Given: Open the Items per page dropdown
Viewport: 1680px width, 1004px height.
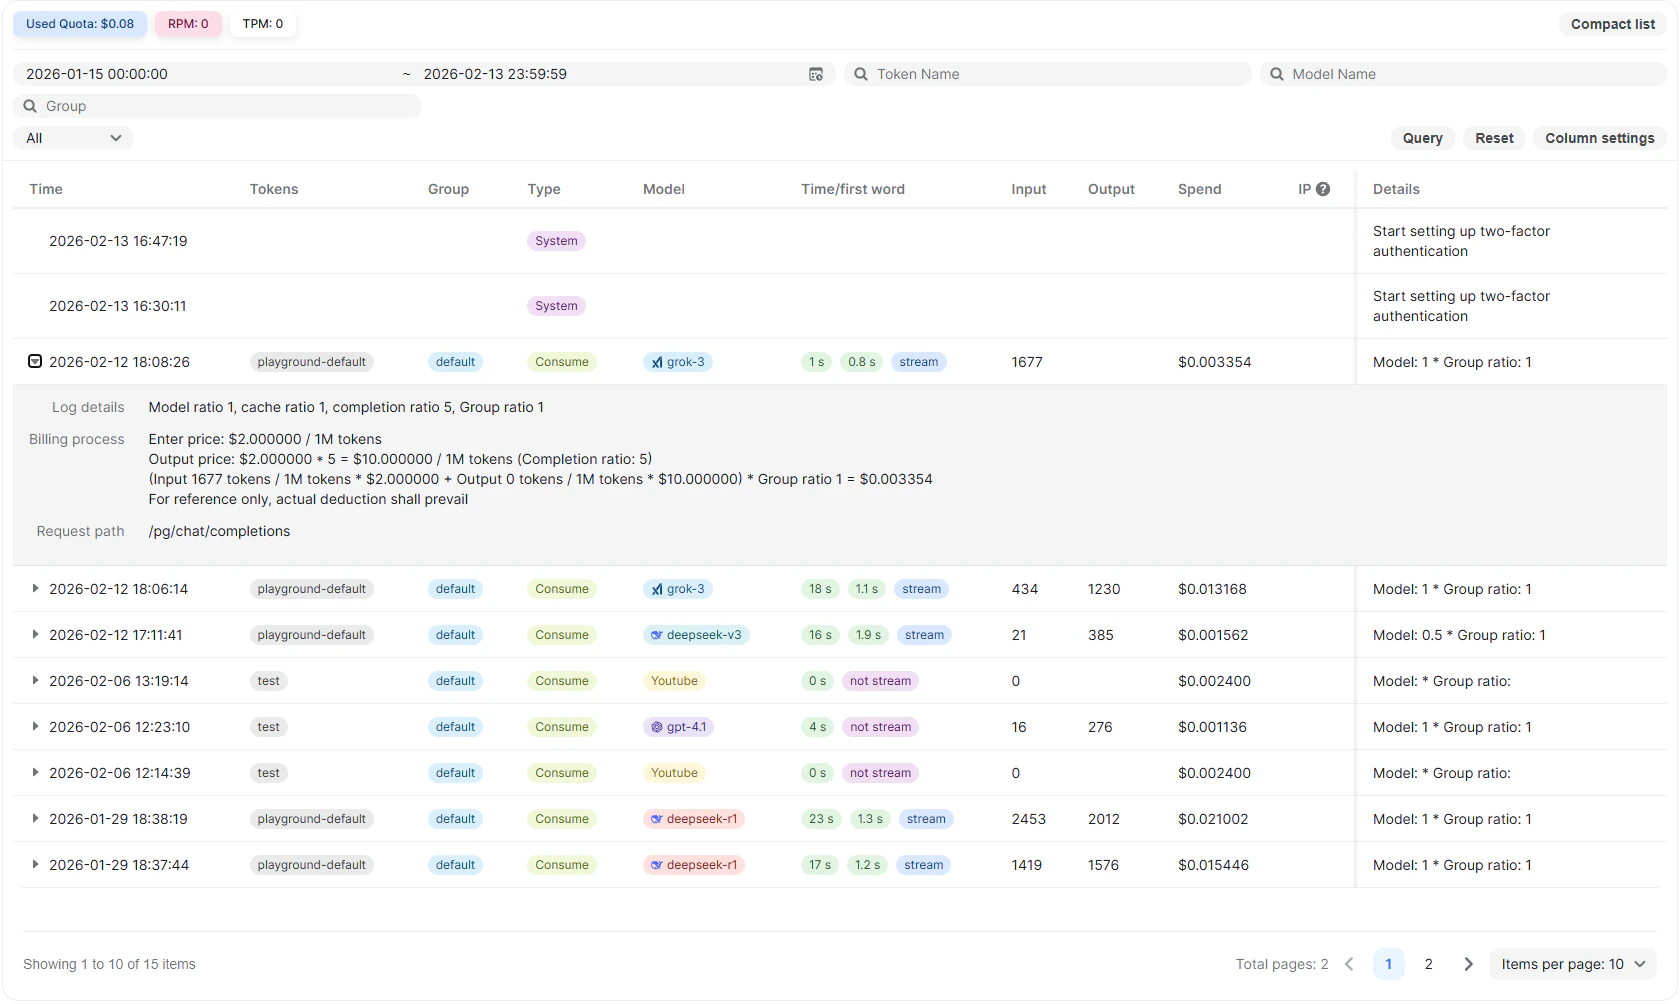Looking at the screenshot, I should 1572,964.
